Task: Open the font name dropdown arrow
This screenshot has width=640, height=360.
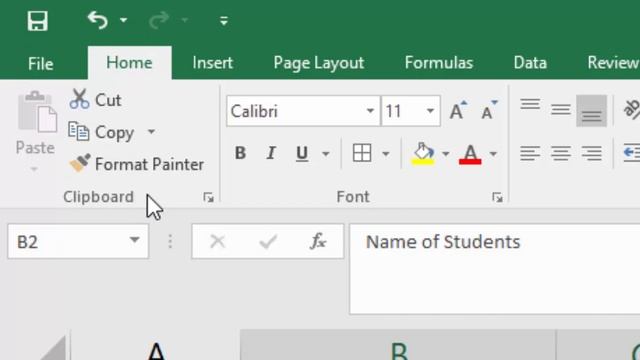Action: point(370,111)
